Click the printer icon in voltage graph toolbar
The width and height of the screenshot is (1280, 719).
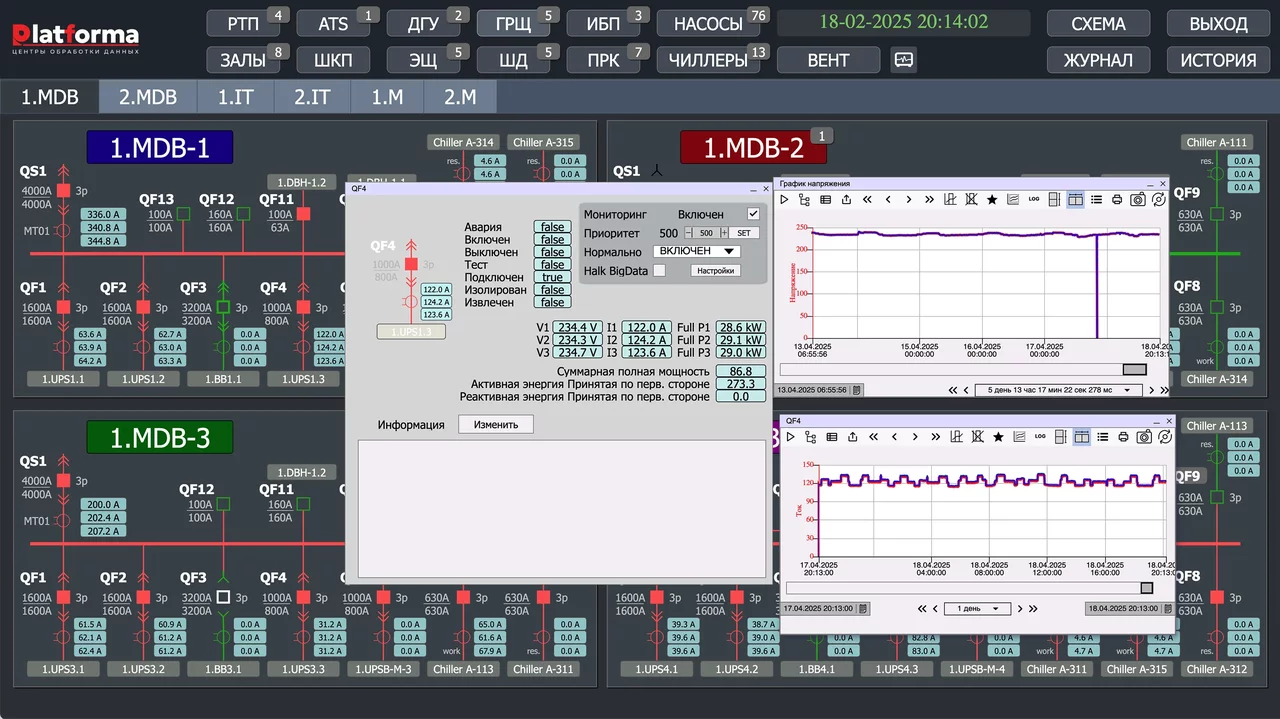[x=1117, y=200]
